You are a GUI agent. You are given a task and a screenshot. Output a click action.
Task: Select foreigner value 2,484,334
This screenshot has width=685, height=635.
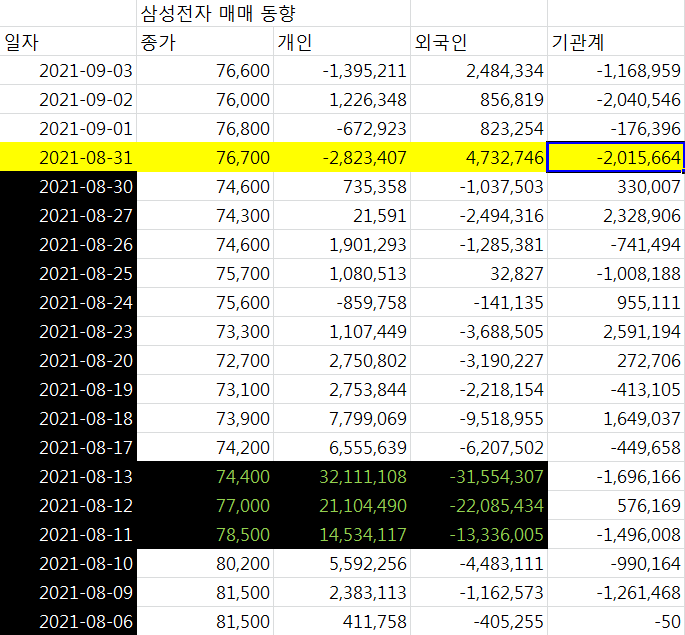click(x=479, y=70)
